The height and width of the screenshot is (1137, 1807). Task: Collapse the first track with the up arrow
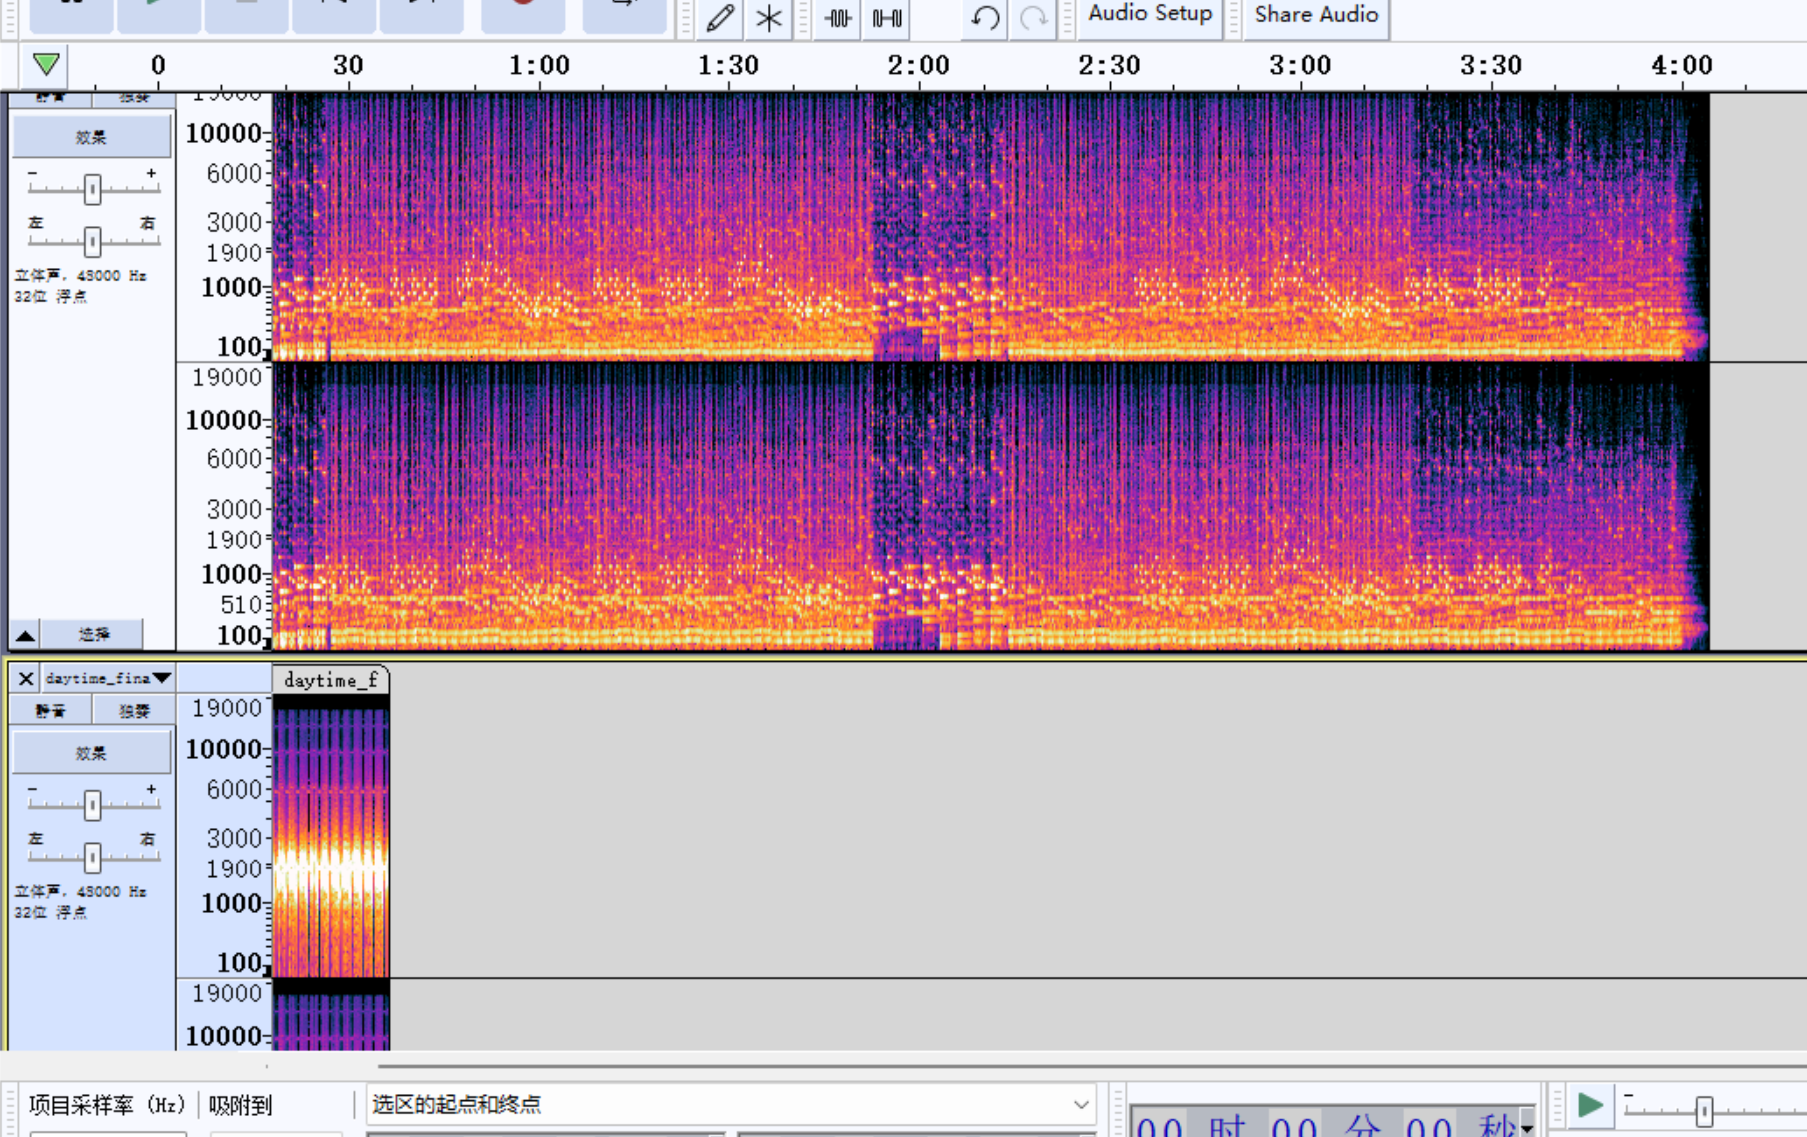pyautogui.click(x=25, y=634)
